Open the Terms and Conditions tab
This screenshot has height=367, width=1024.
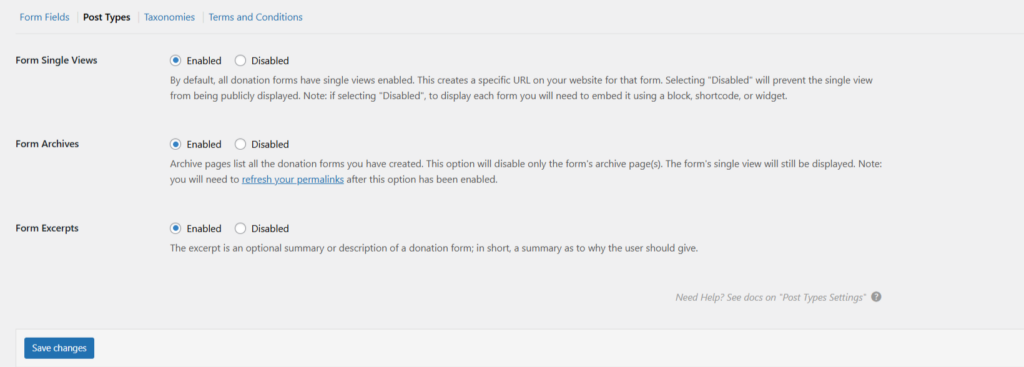pos(255,17)
